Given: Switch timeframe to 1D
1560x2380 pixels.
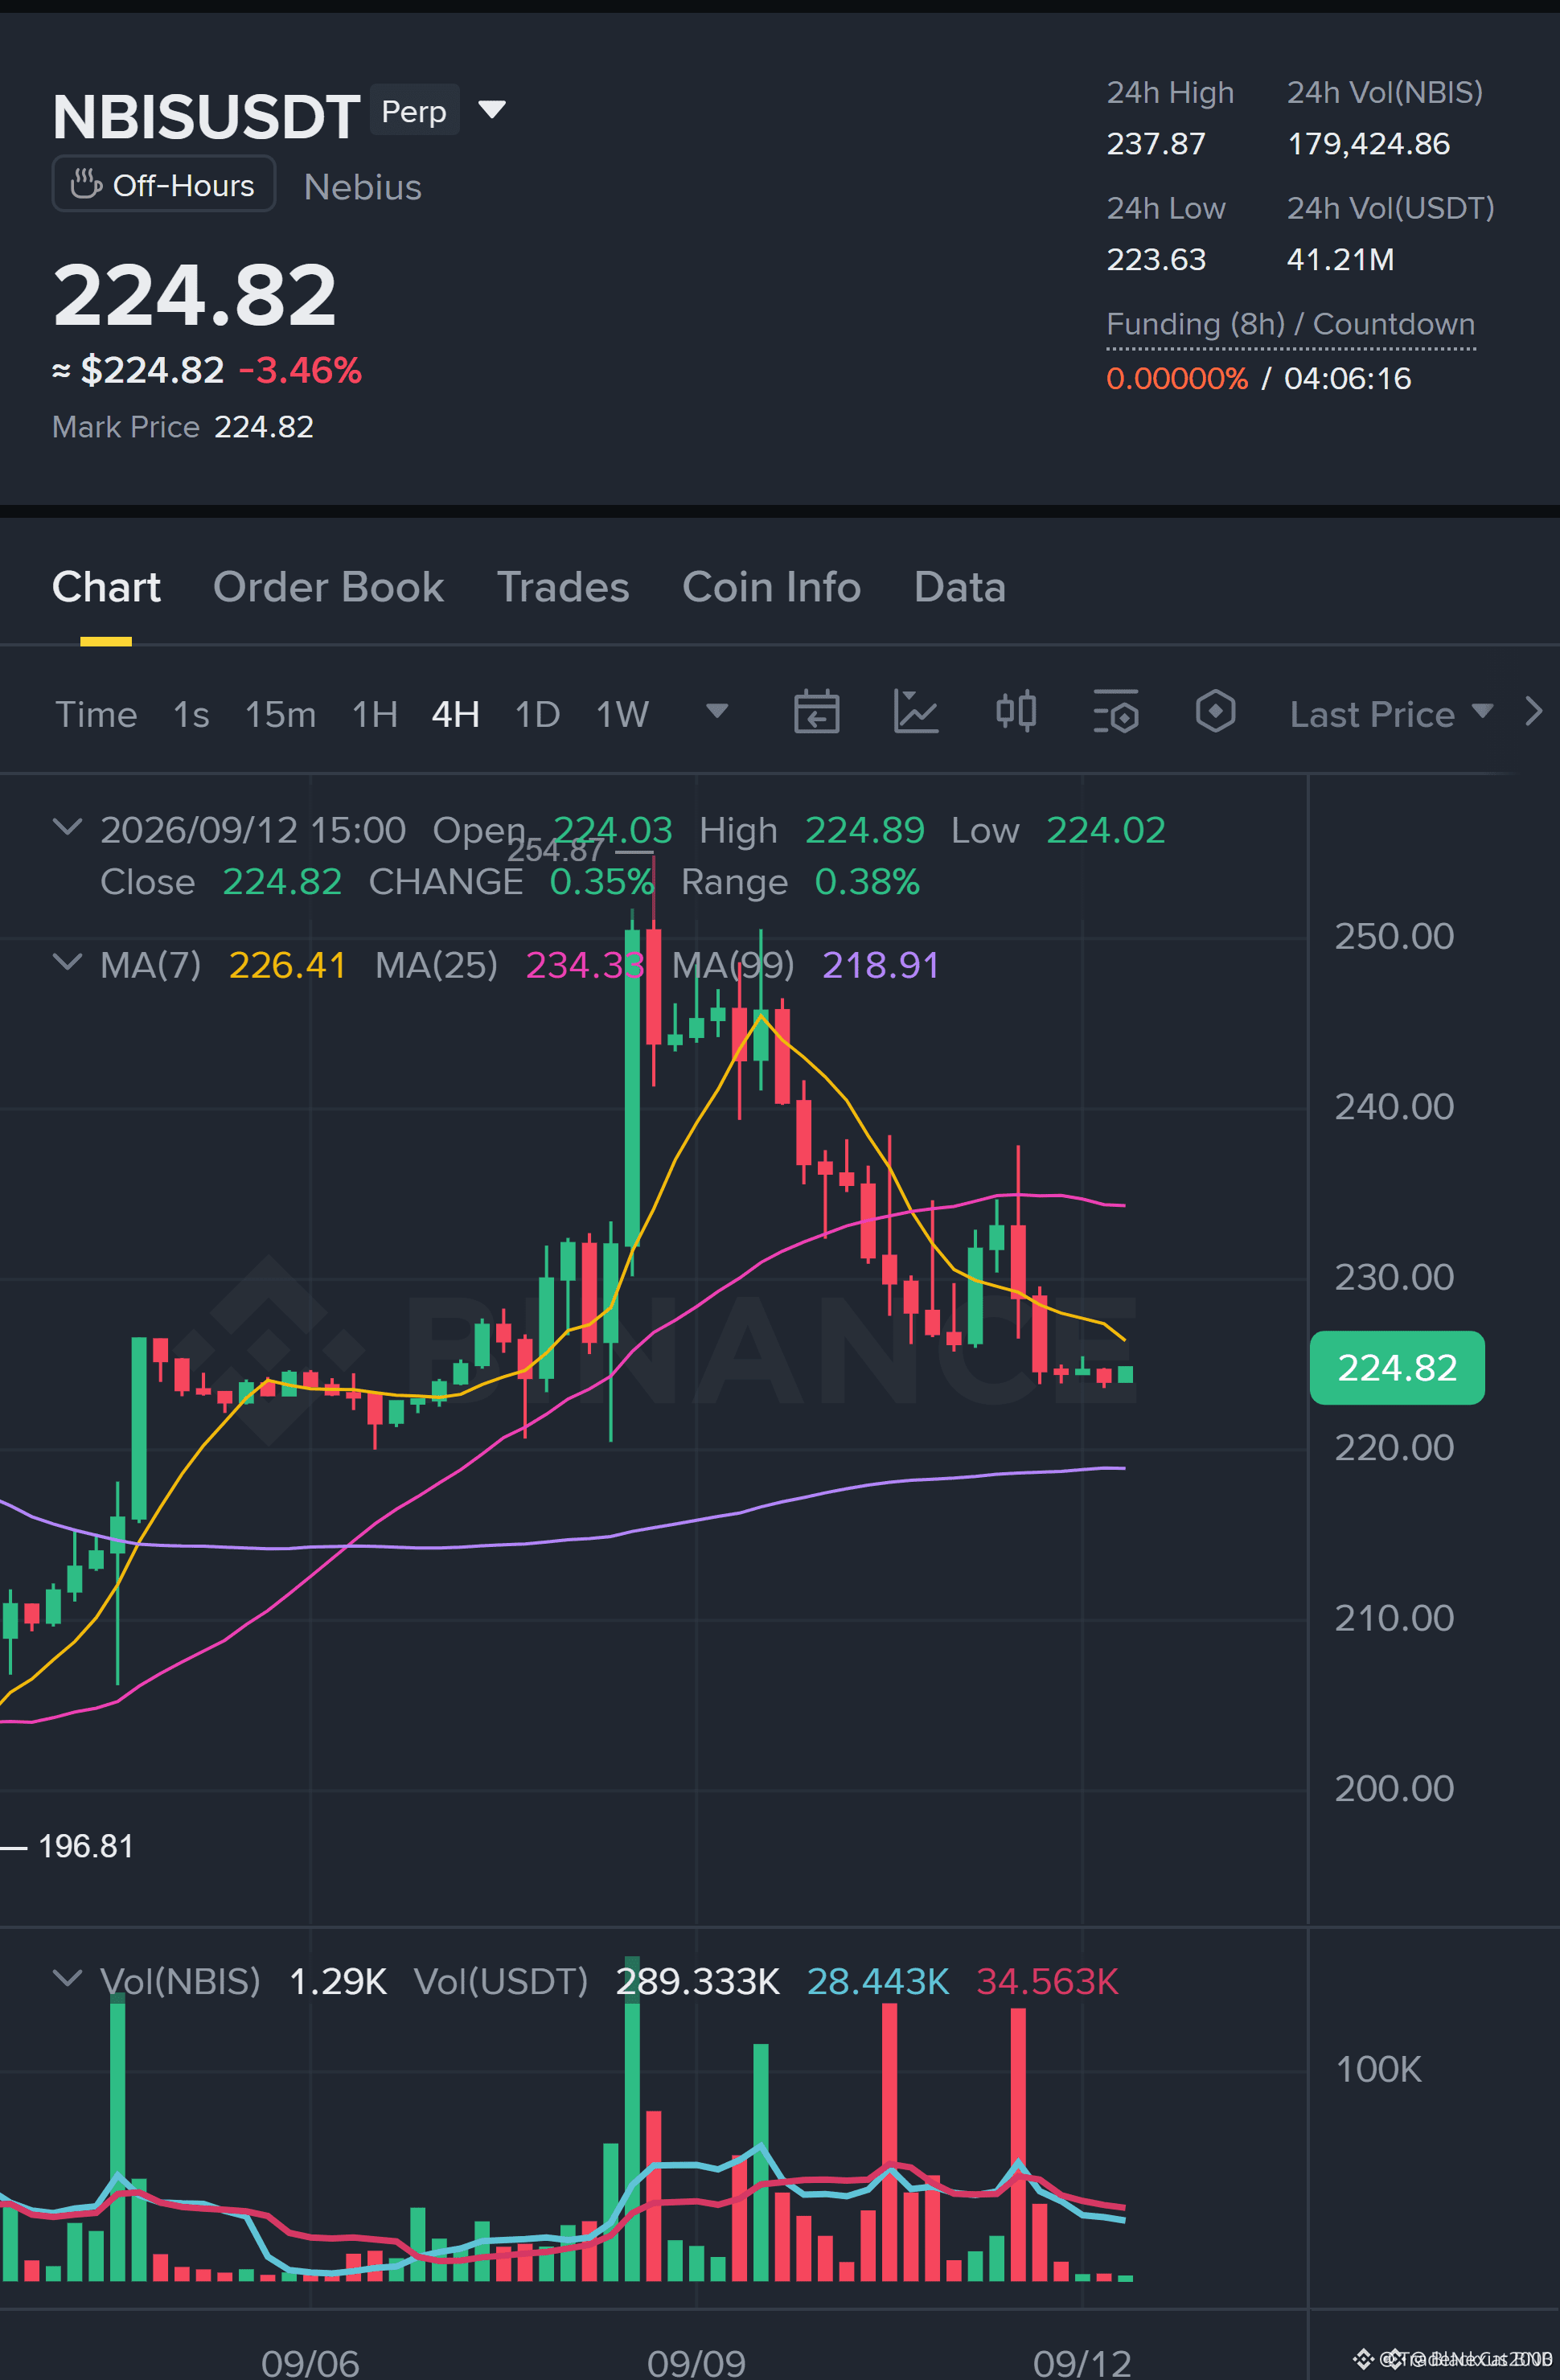Looking at the screenshot, I should point(537,714).
